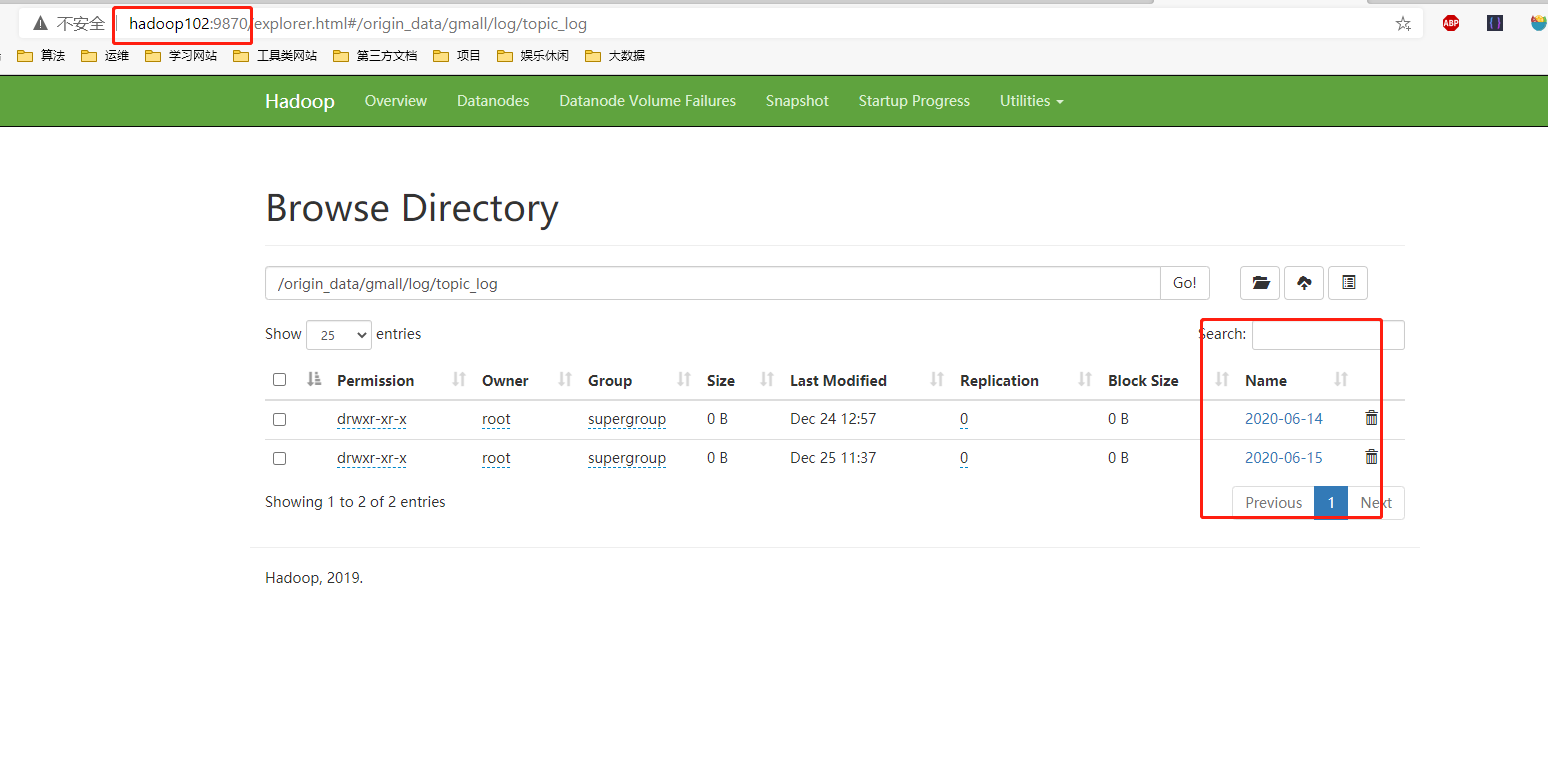Screen dimensions: 1548x760
Task: Focus the Search input field
Action: coord(1328,335)
